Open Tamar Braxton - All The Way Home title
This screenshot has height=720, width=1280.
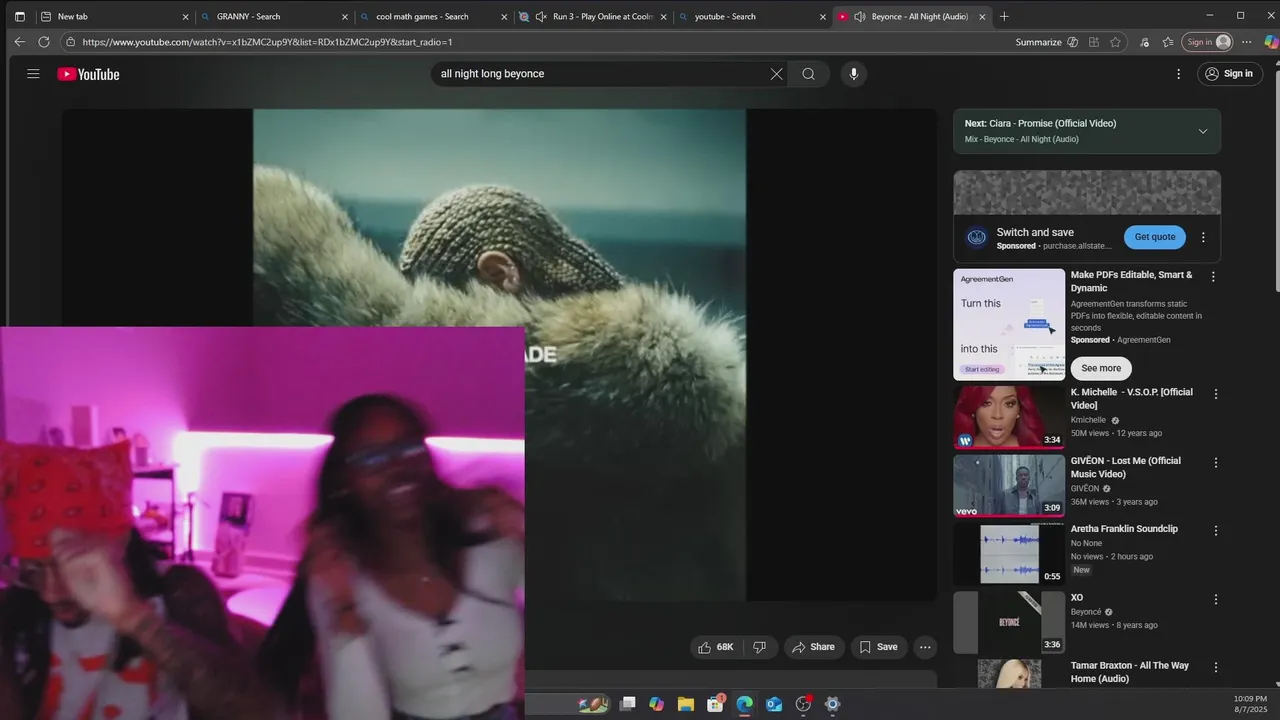click(x=1130, y=672)
